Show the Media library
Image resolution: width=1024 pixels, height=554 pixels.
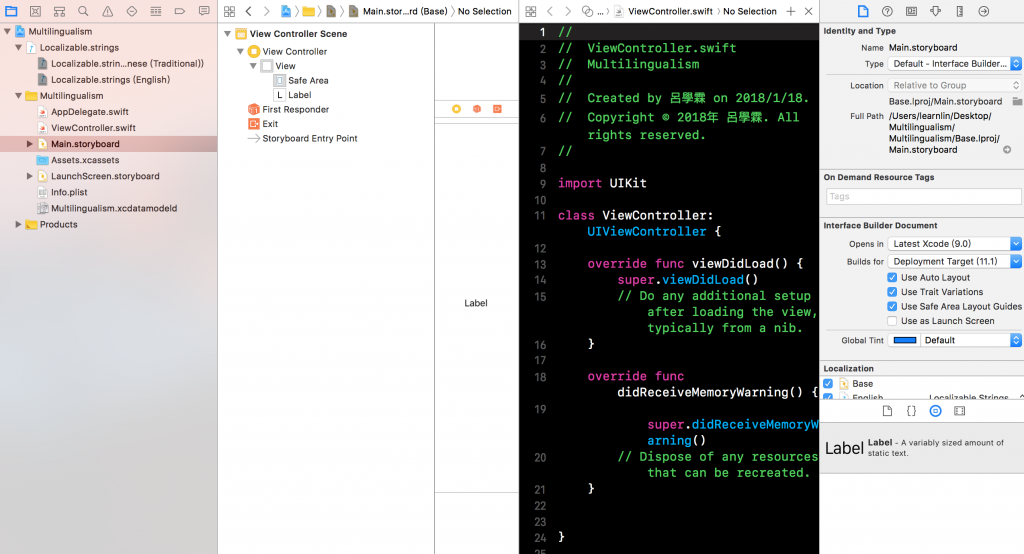pos(959,411)
